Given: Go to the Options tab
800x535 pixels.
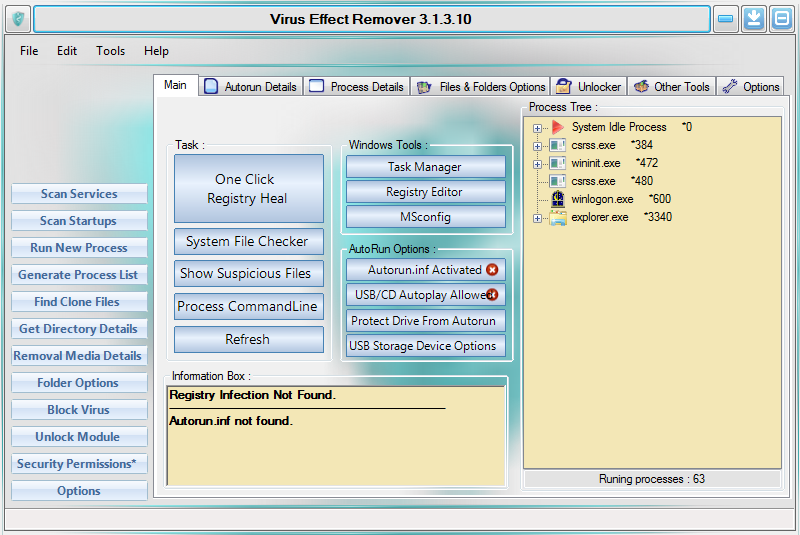Looking at the screenshot, I should coord(751,87).
